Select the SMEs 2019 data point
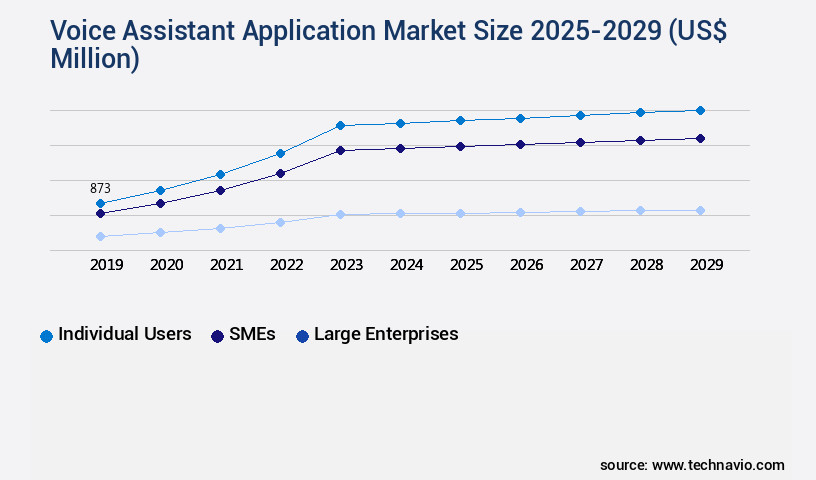 coord(100,213)
